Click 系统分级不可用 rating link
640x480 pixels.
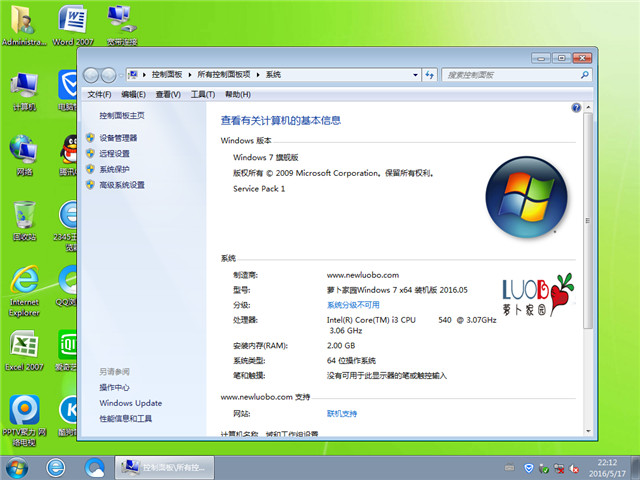[x=353, y=305]
